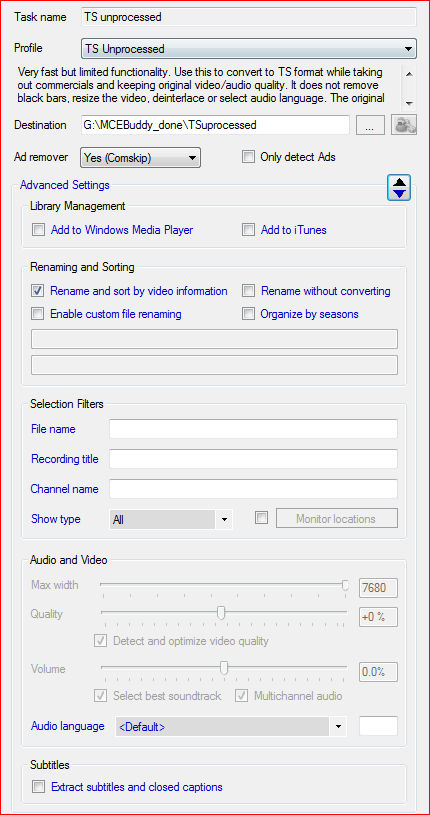Screen dimensions: 430x815
Task: Open the Audio language dropdown
Action: 231,726
